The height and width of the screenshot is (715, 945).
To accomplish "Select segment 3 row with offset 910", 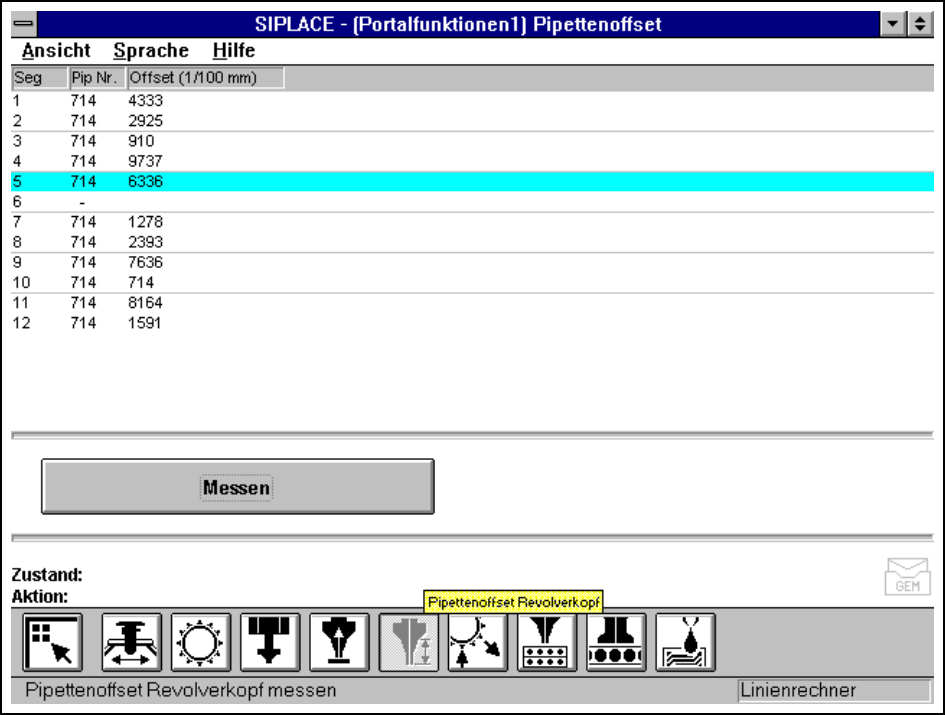I will point(472,141).
